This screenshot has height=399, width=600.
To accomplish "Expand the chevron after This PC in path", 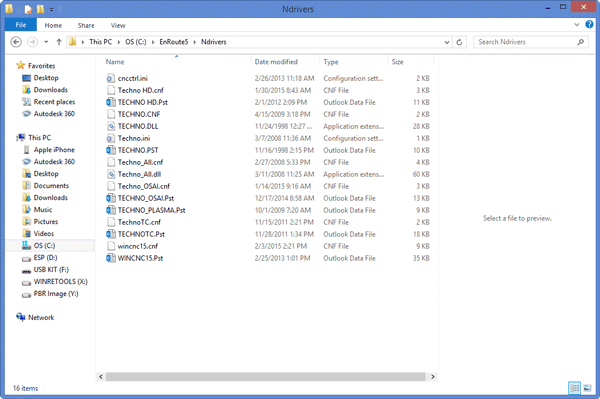I will 119,42.
